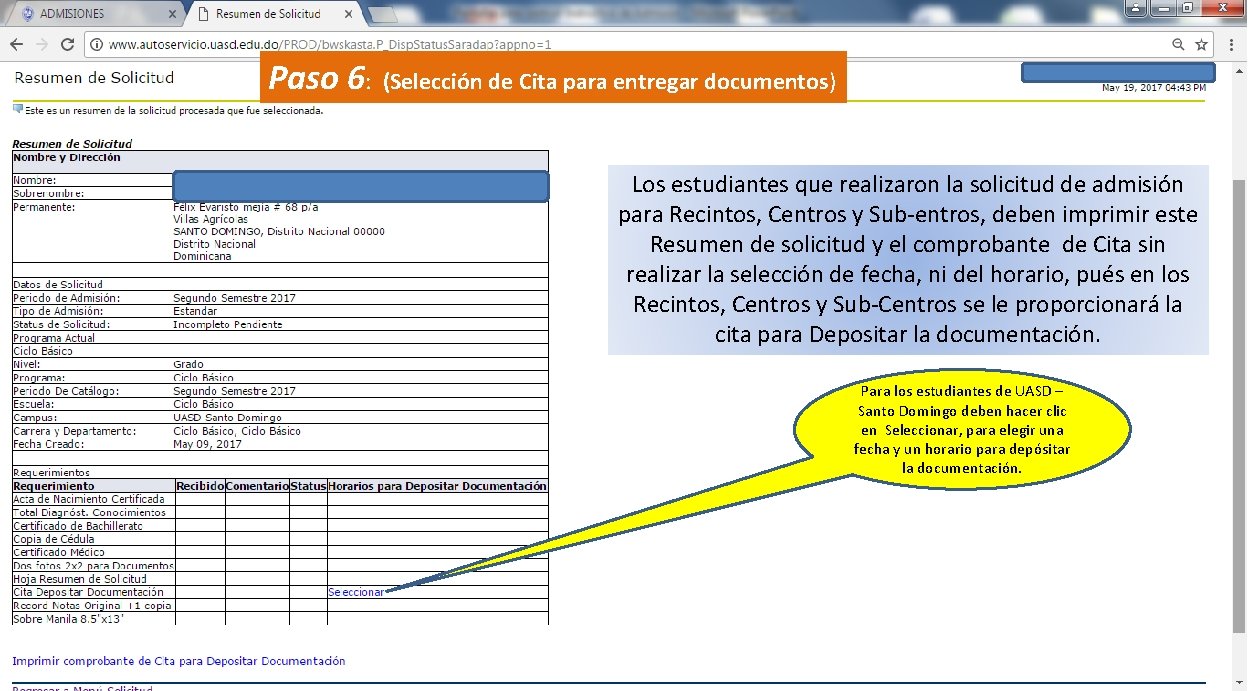
Task: Click the 'Recibido' column header
Action: [200, 486]
